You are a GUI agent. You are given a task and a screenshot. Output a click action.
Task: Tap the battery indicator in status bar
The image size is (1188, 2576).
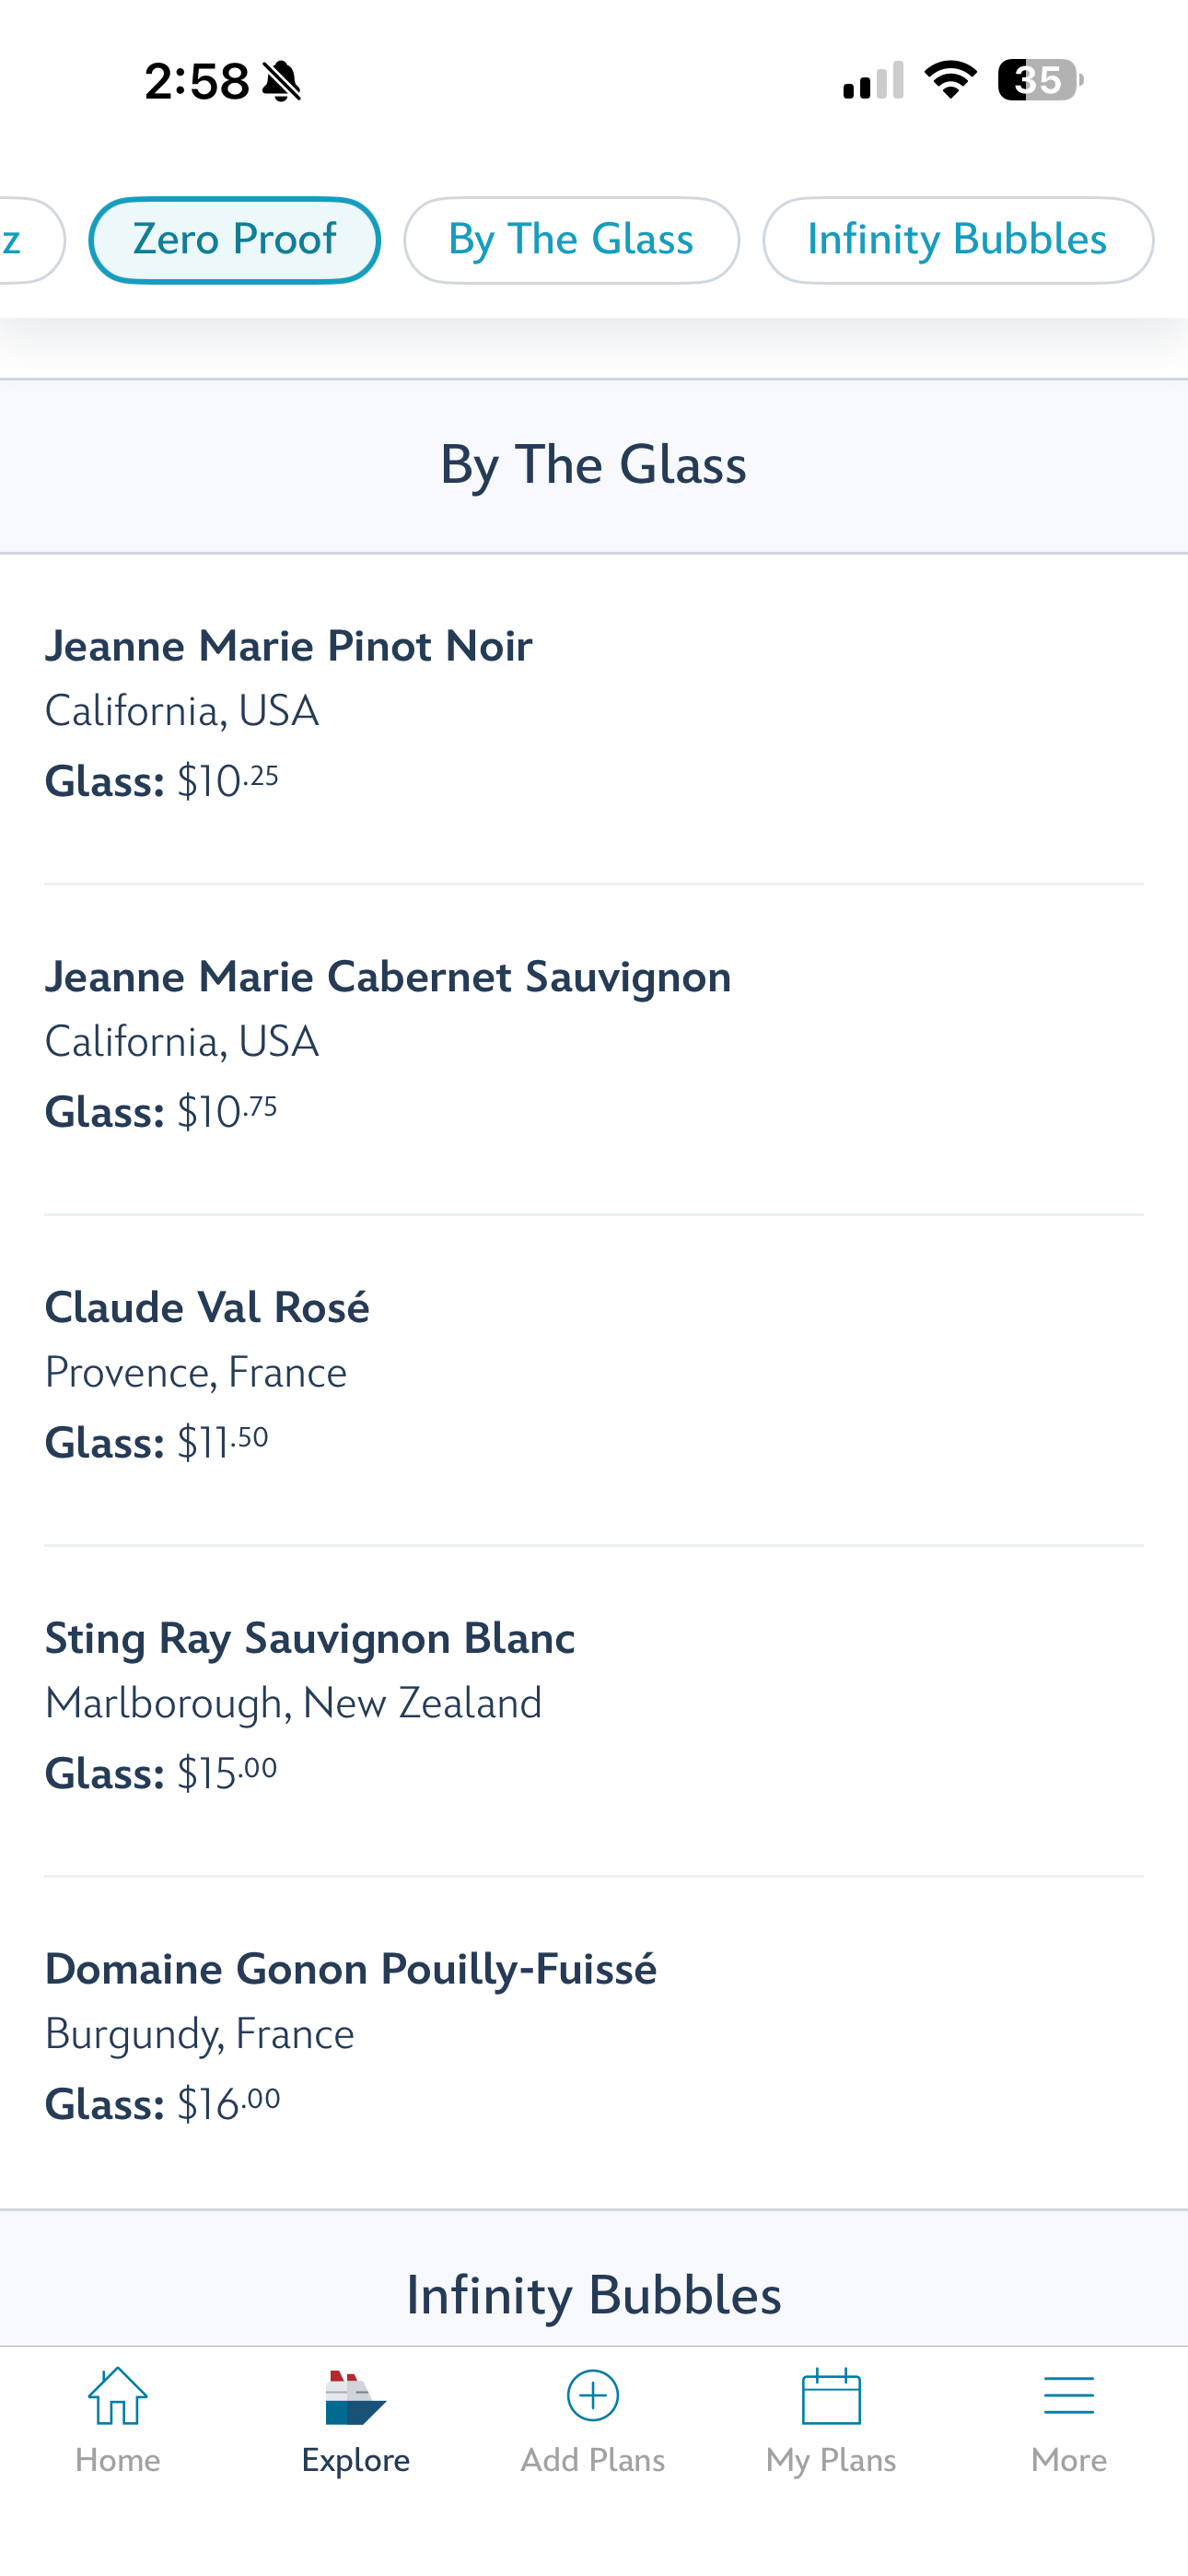click(x=1040, y=80)
